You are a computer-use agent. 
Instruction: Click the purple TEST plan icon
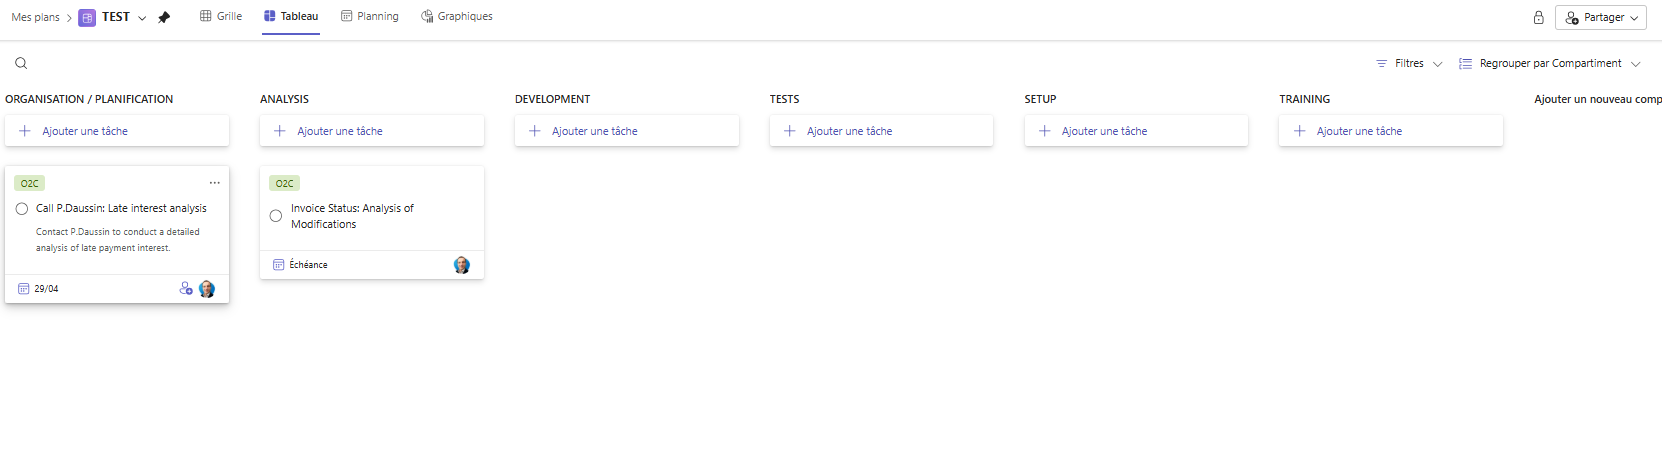[x=87, y=17]
